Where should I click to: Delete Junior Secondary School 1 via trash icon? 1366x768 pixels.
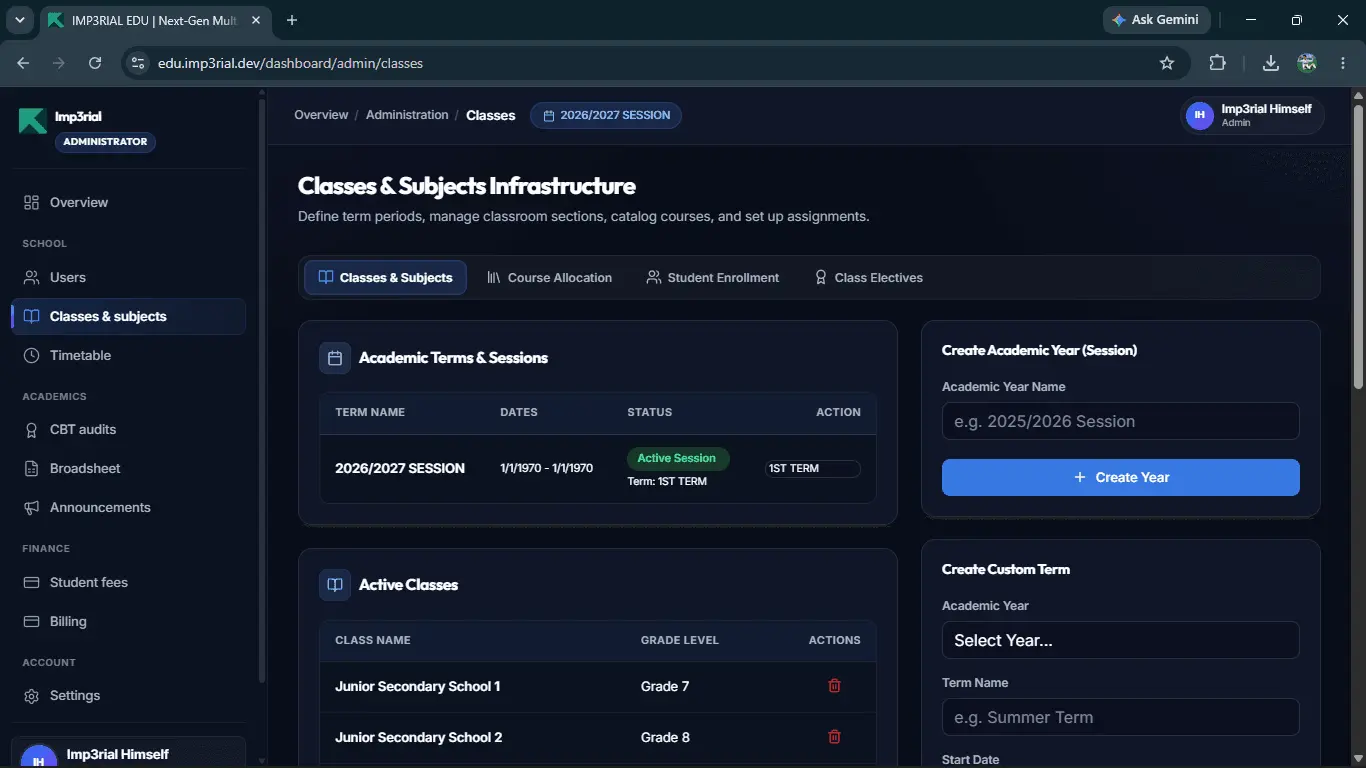(834, 686)
